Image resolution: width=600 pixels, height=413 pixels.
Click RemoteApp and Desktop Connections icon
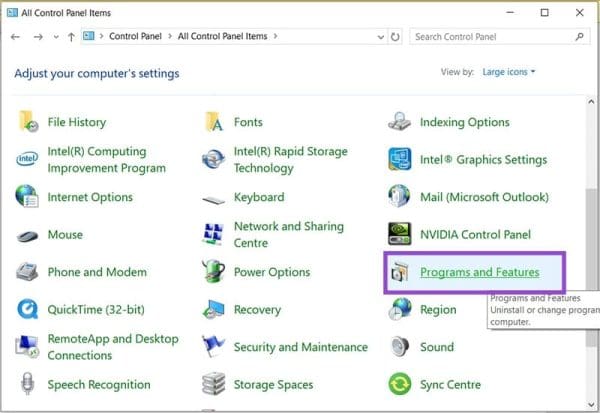(26, 346)
